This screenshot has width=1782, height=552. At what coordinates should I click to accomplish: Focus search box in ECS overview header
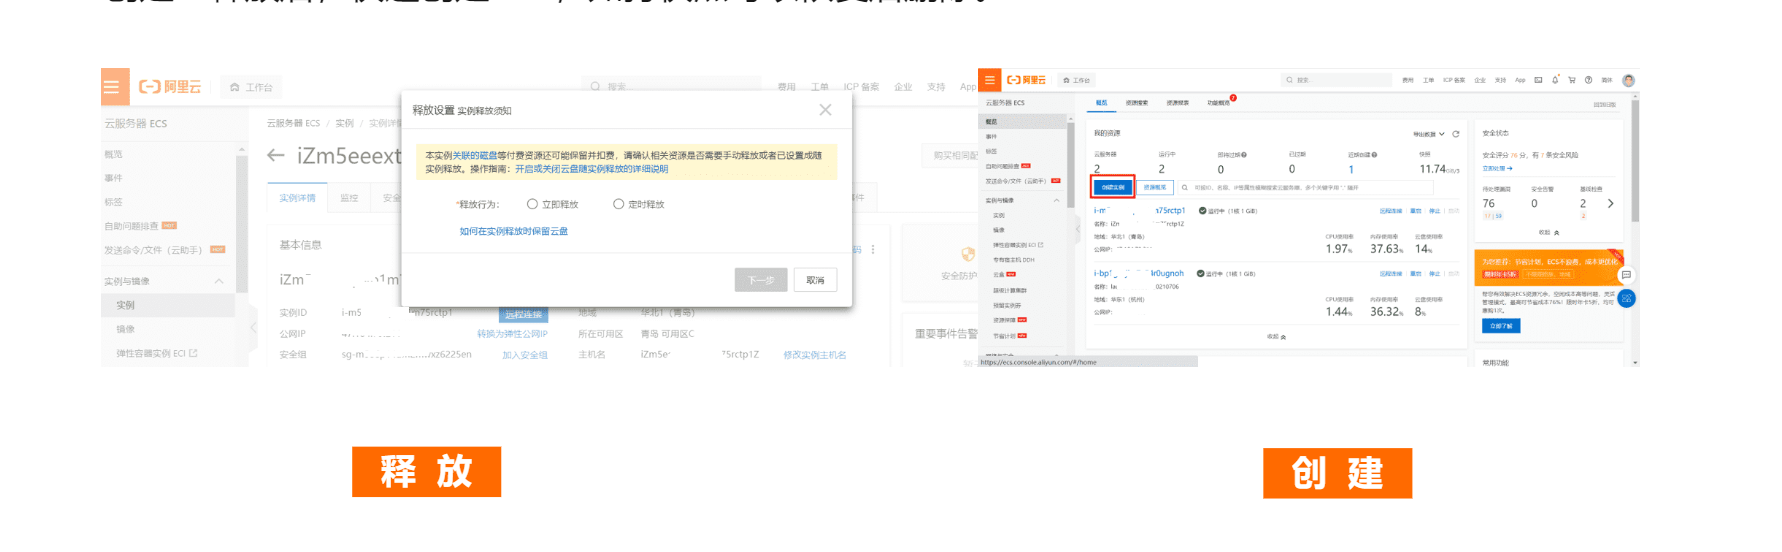coord(1336,80)
